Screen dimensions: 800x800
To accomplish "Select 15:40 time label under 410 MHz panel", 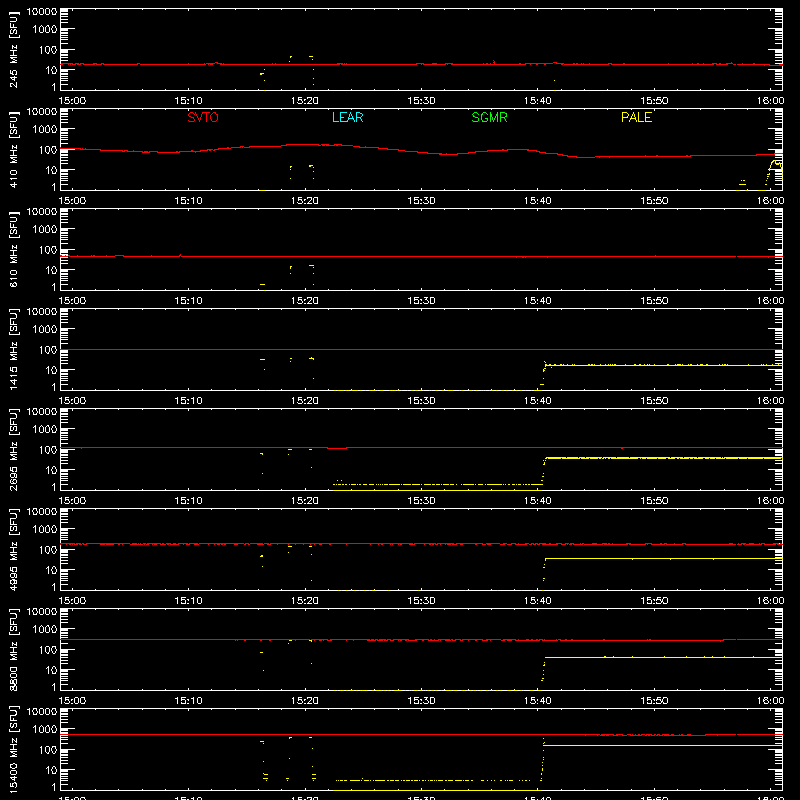I will click(x=538, y=201).
